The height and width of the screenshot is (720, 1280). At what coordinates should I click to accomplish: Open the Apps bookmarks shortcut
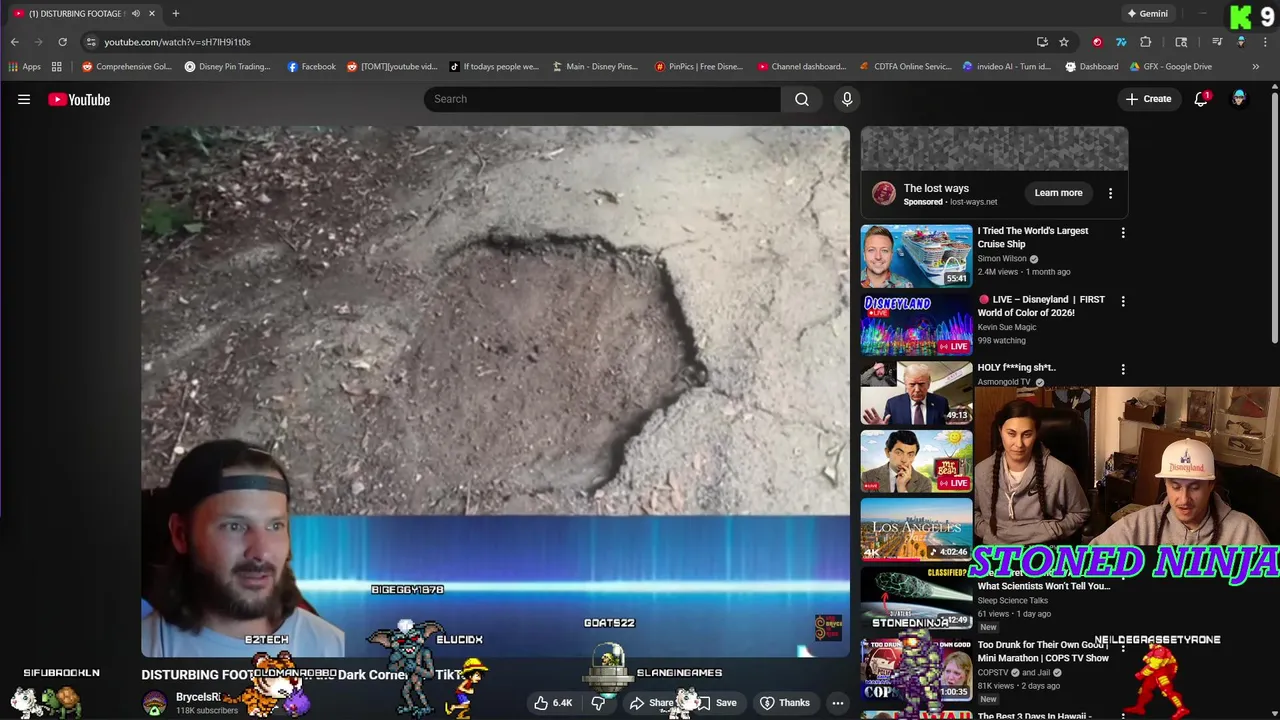coord(25,67)
